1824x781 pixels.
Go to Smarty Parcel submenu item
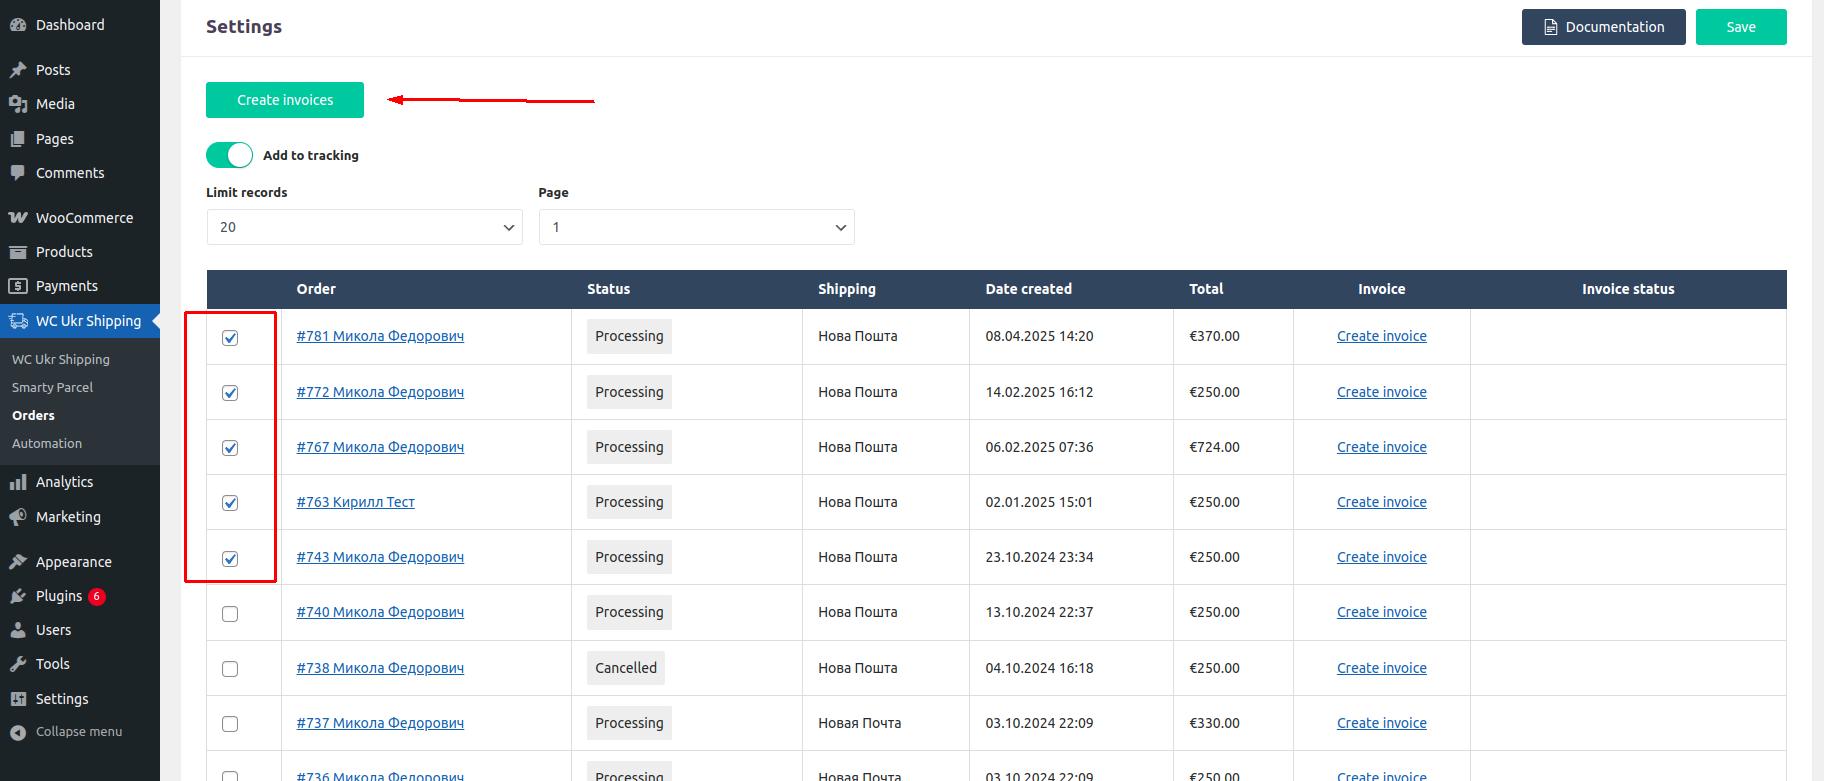(x=52, y=387)
